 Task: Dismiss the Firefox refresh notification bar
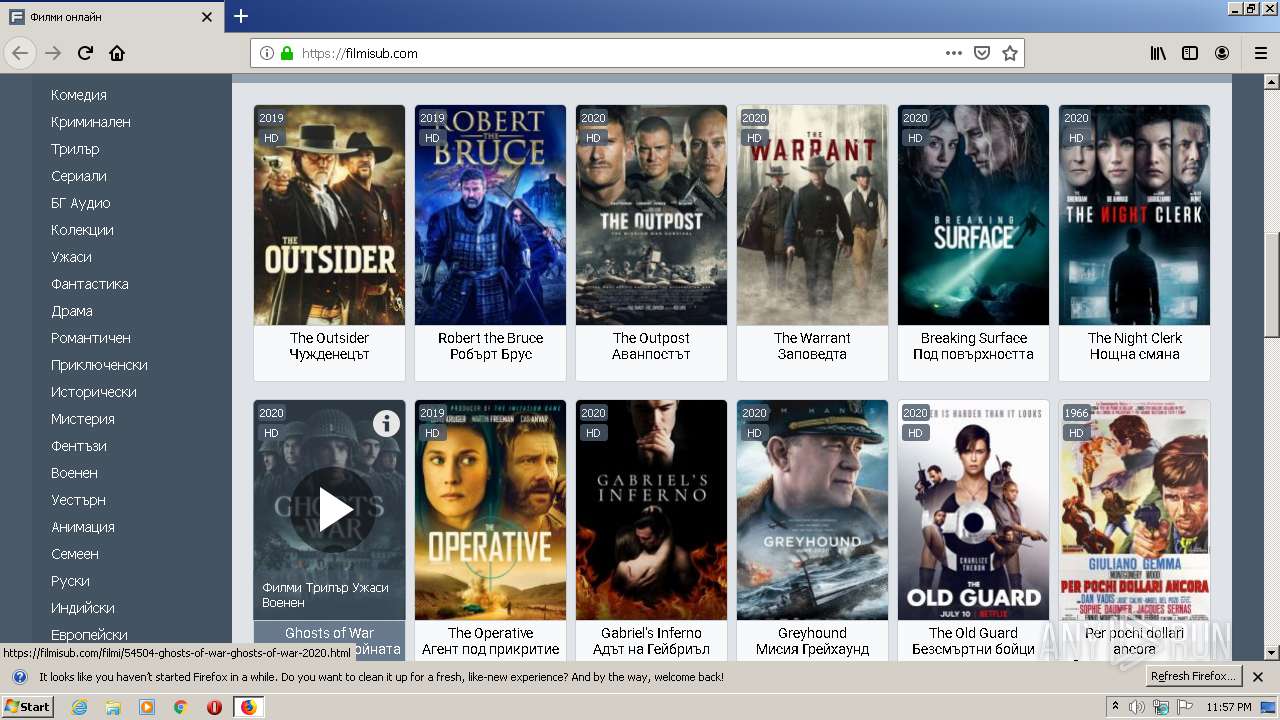[1258, 677]
